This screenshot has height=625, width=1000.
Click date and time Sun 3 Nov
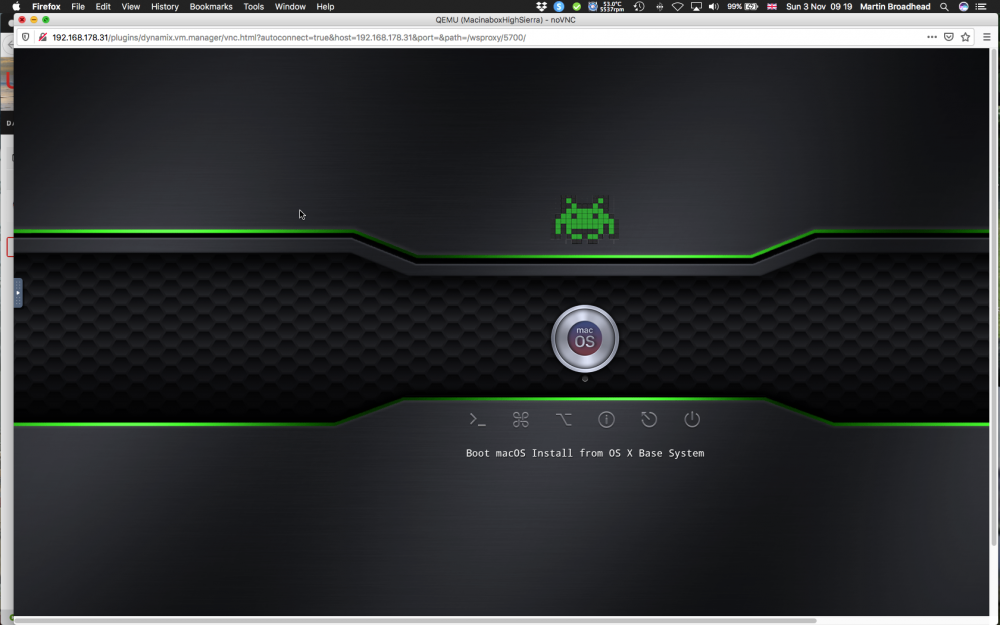(x=819, y=6)
